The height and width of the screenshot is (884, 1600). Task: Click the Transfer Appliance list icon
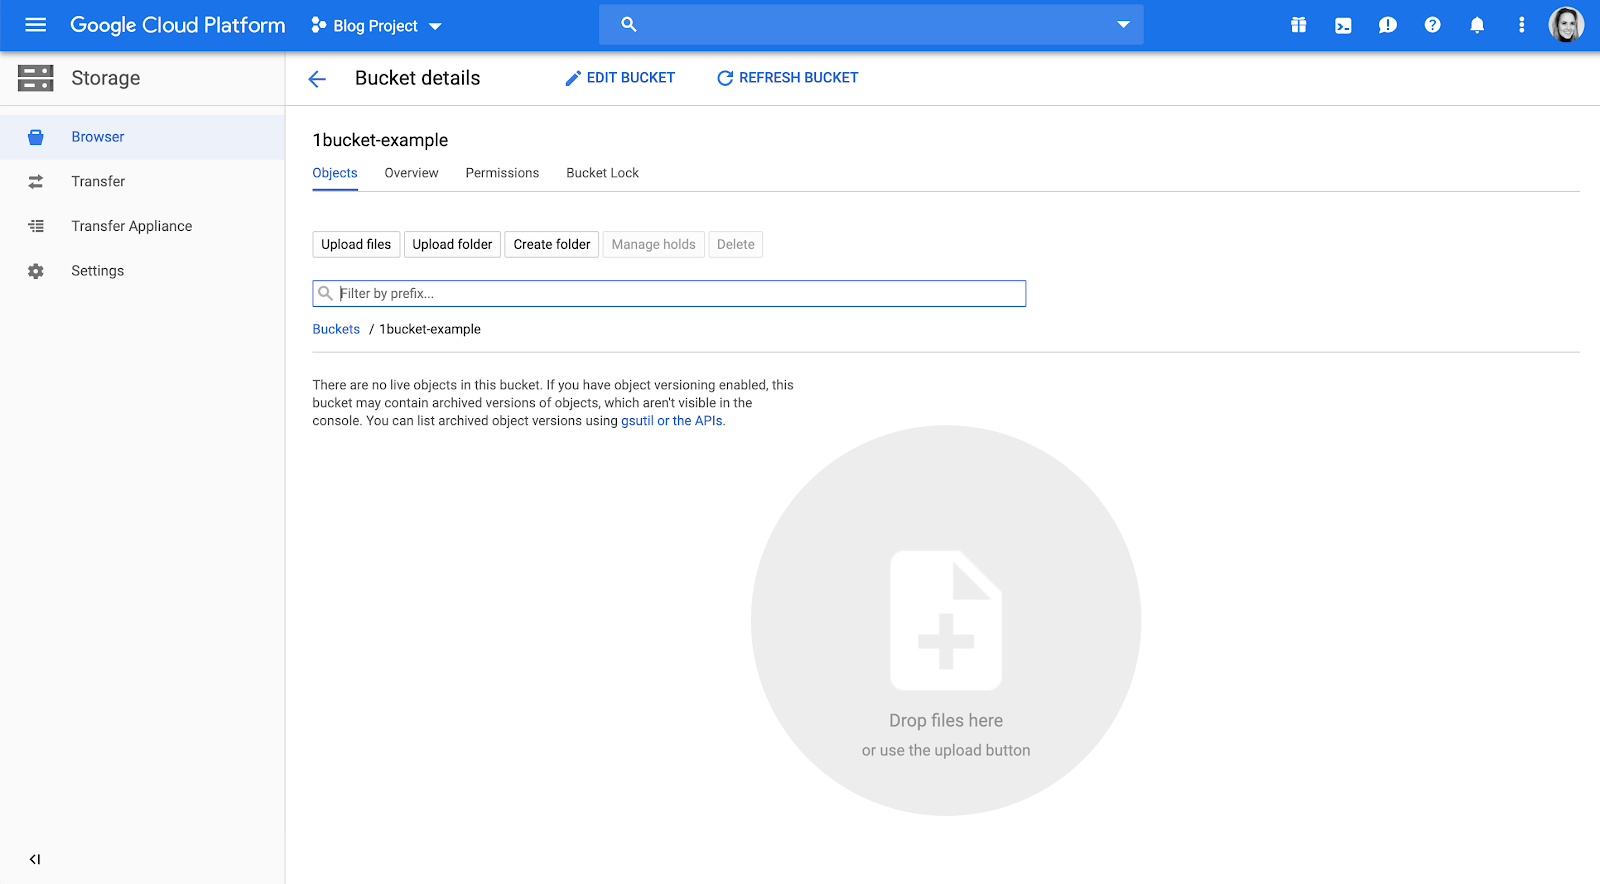(36, 226)
